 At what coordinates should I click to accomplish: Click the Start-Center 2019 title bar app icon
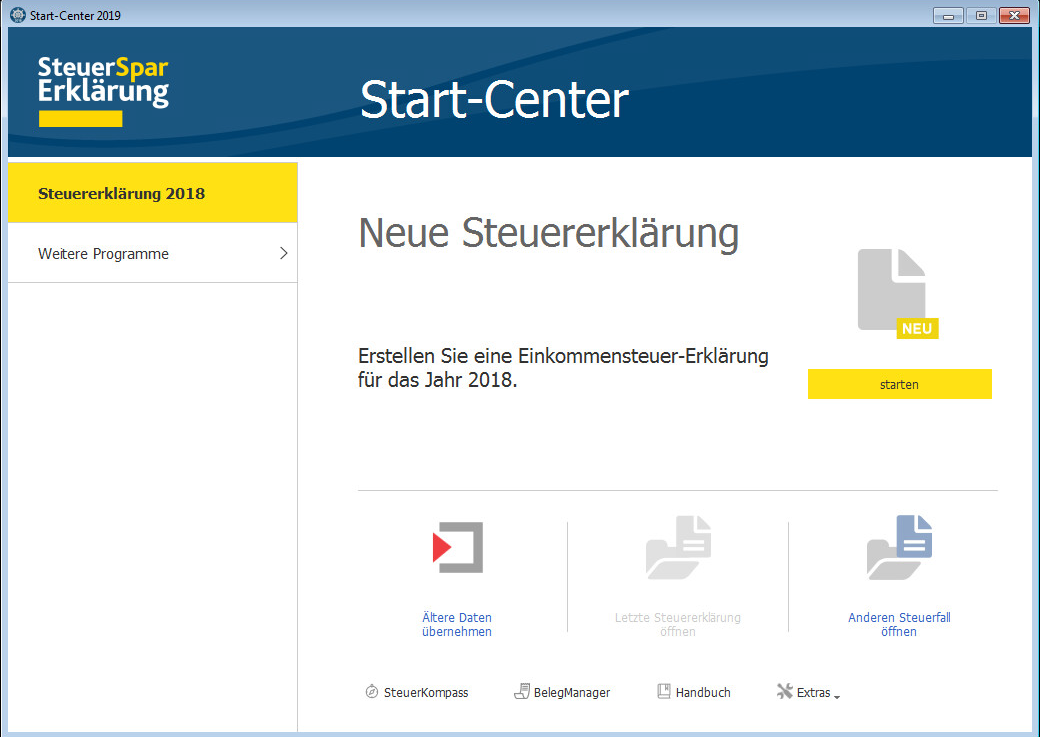tap(18, 15)
